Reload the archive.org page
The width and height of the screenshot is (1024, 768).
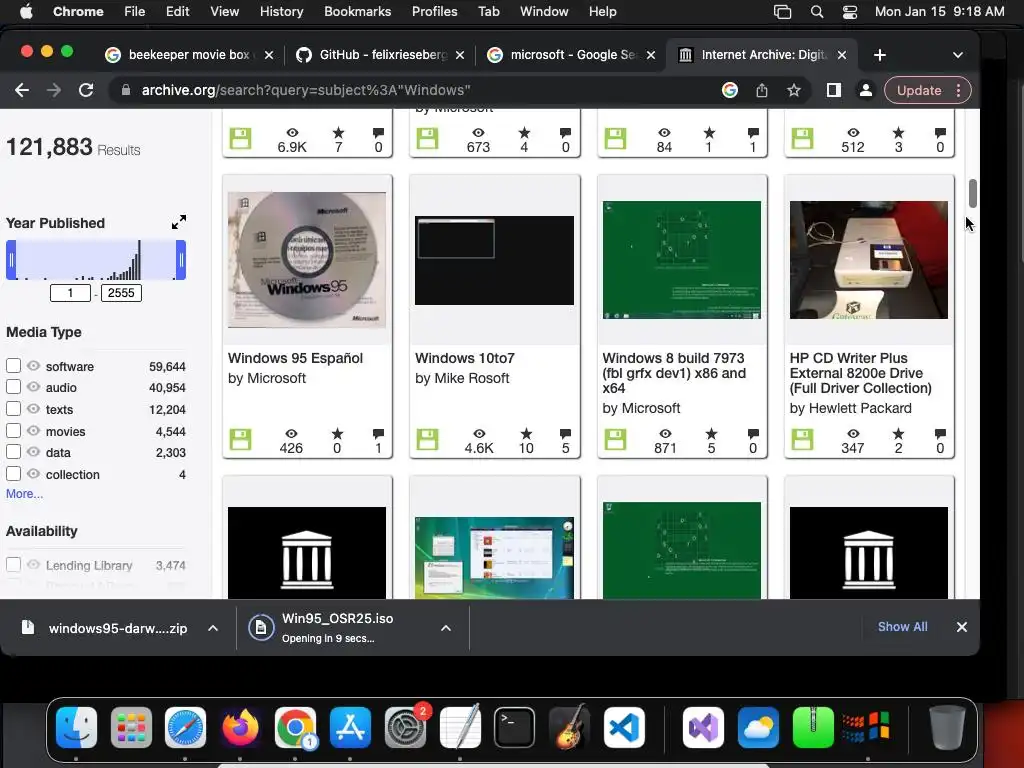click(86, 90)
